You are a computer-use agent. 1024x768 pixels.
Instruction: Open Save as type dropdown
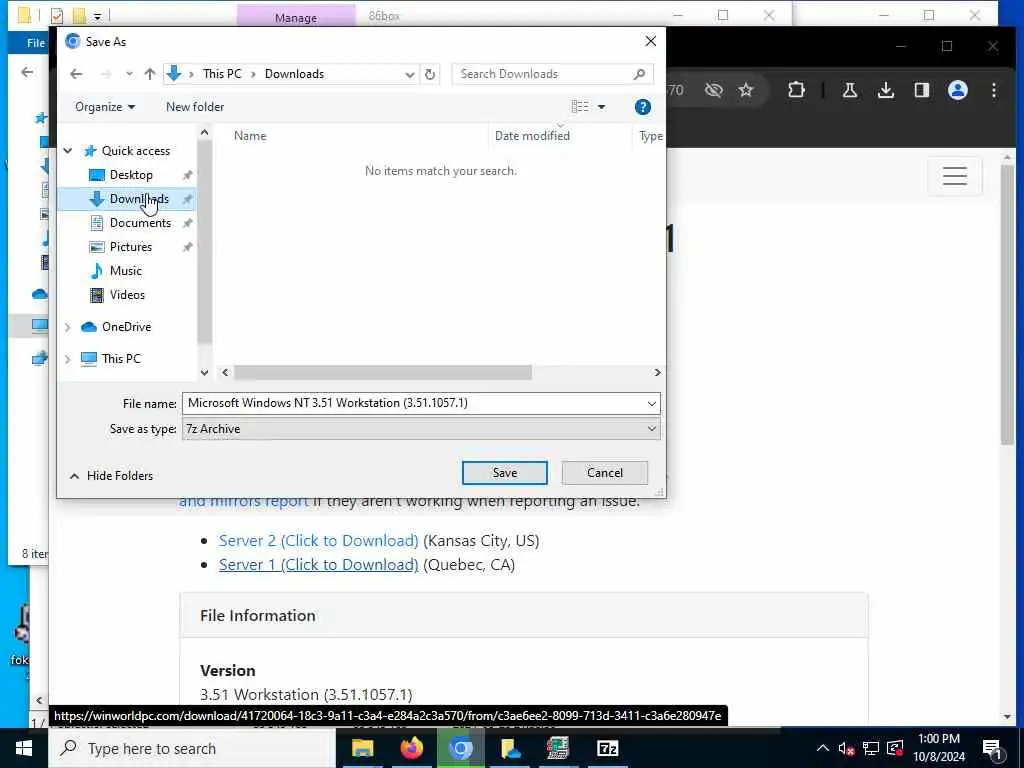tap(651, 429)
